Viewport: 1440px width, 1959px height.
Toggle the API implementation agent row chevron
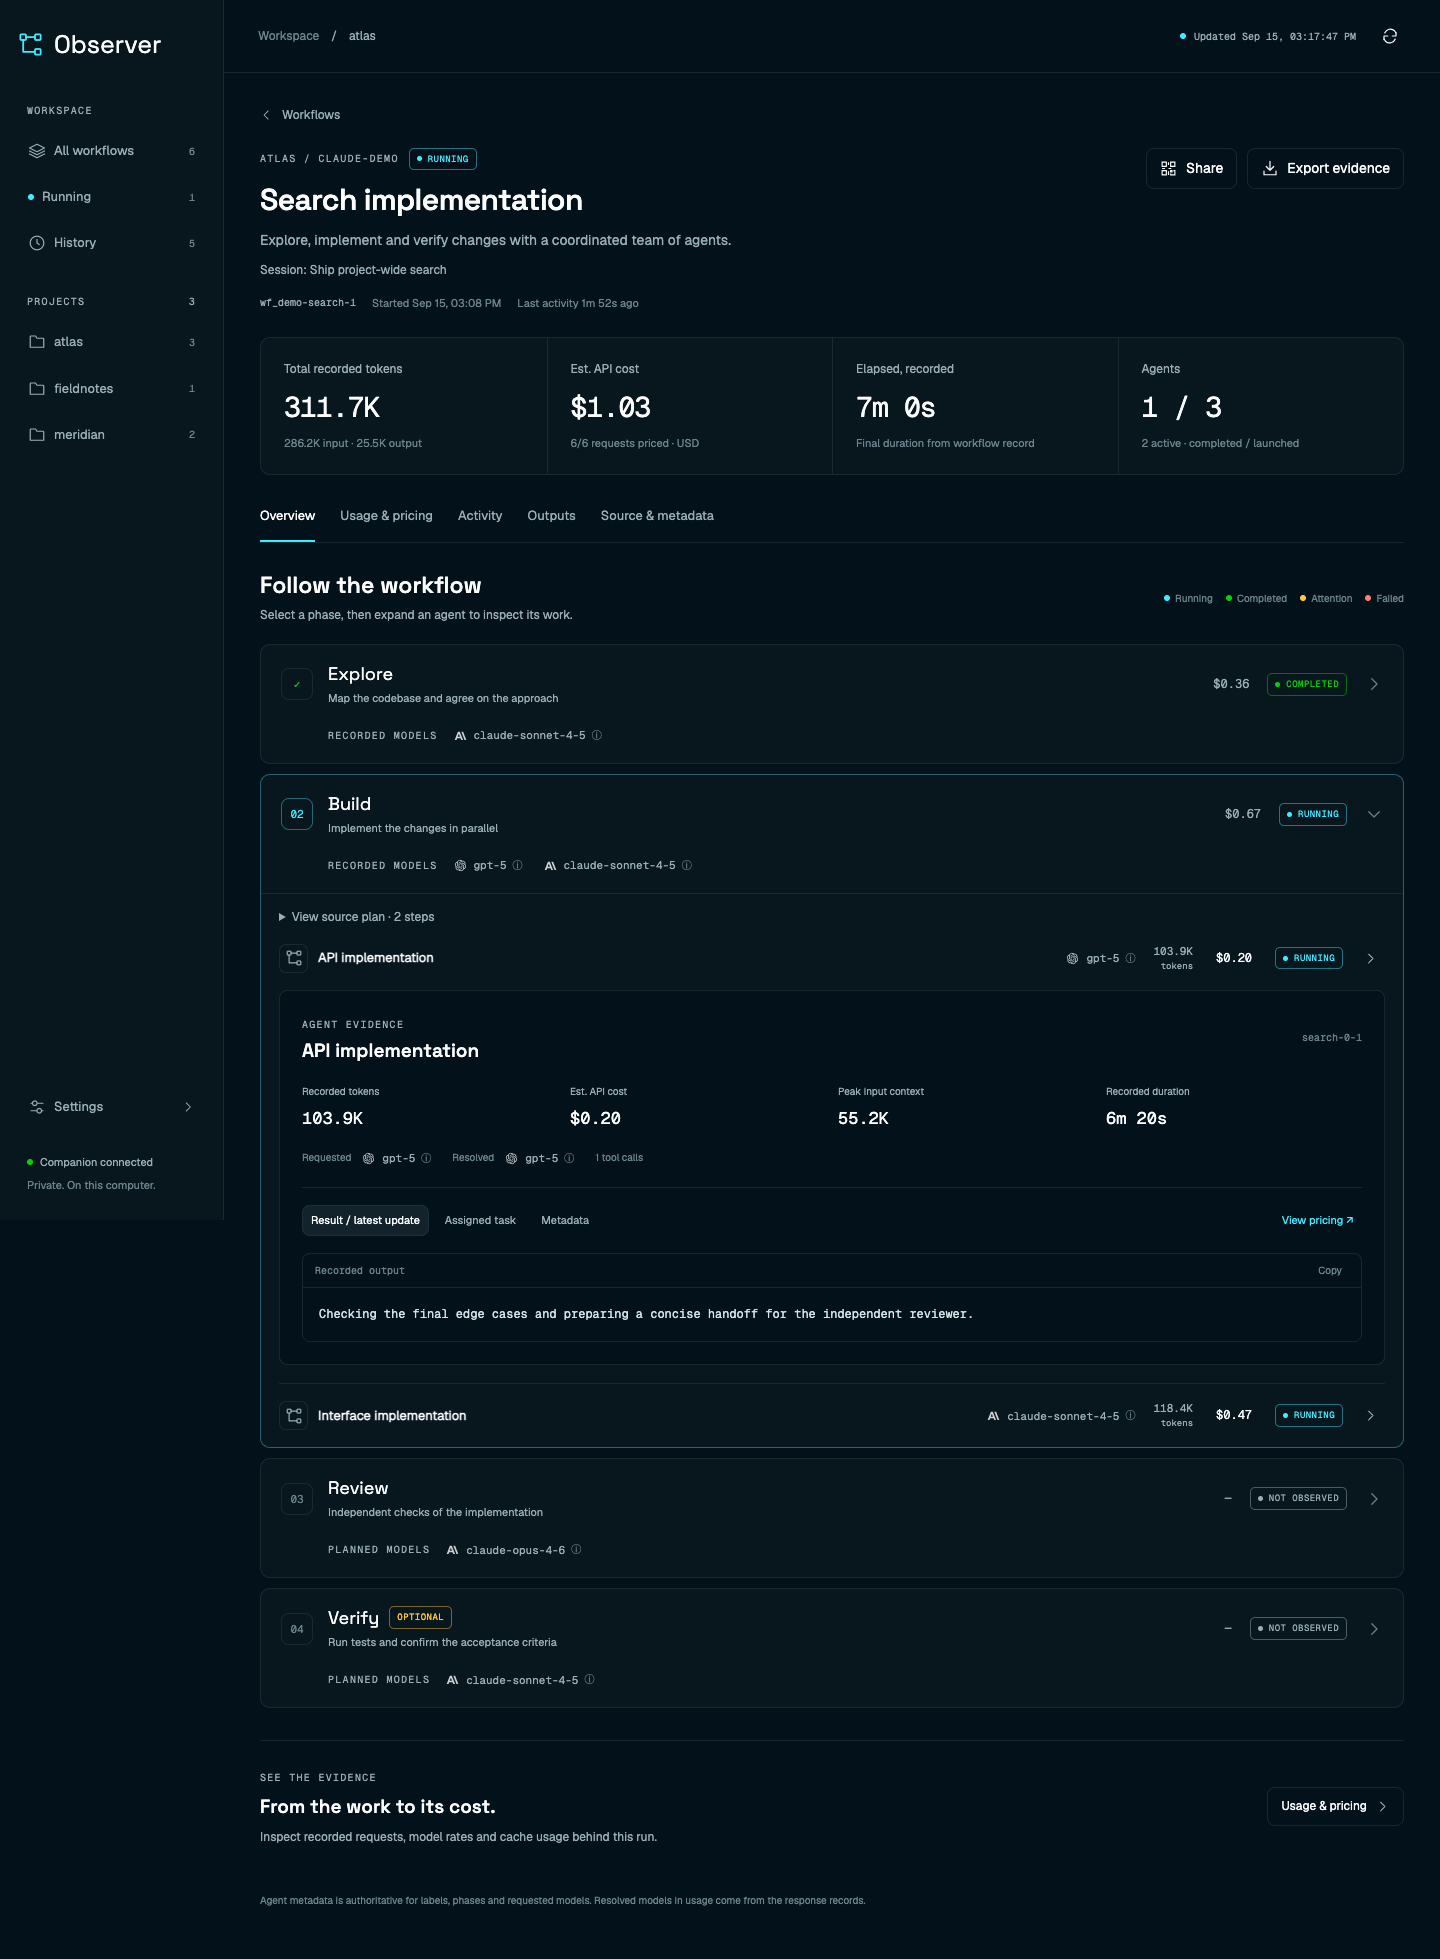pos(1371,958)
